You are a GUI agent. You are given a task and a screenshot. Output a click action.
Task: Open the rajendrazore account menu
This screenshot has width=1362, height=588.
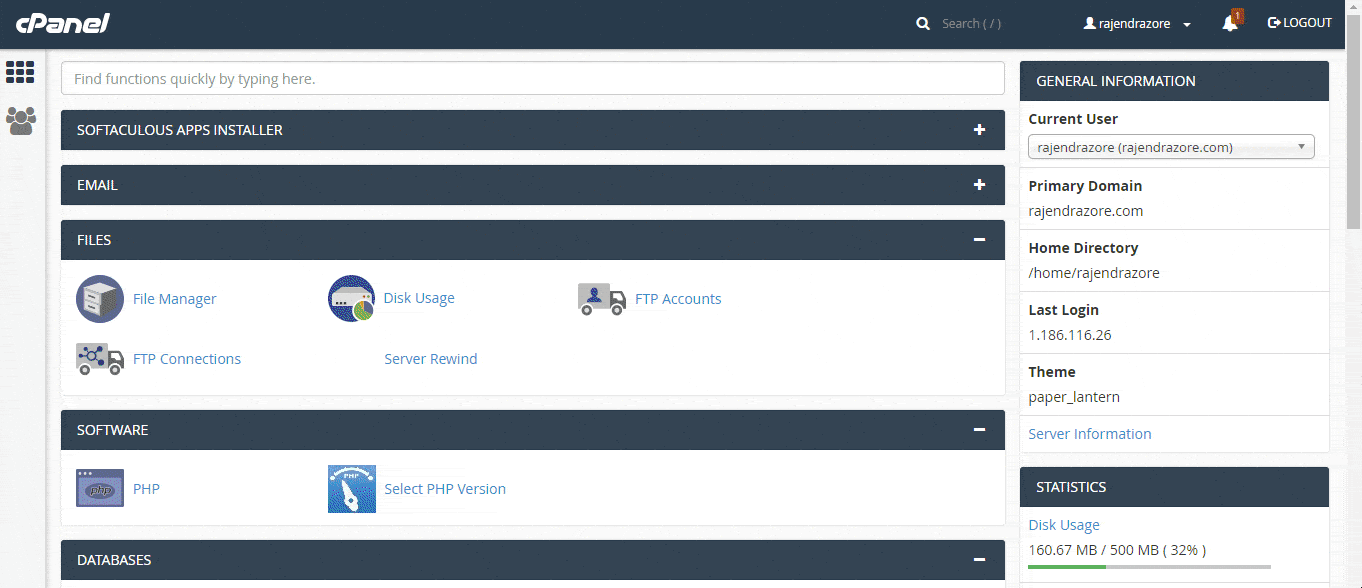(x=1136, y=22)
